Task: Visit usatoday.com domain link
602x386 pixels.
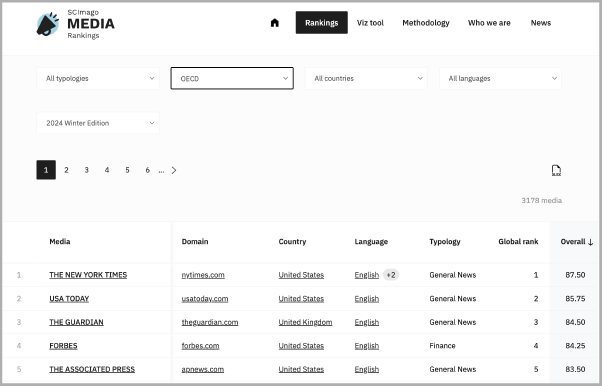Action: [x=205, y=299]
